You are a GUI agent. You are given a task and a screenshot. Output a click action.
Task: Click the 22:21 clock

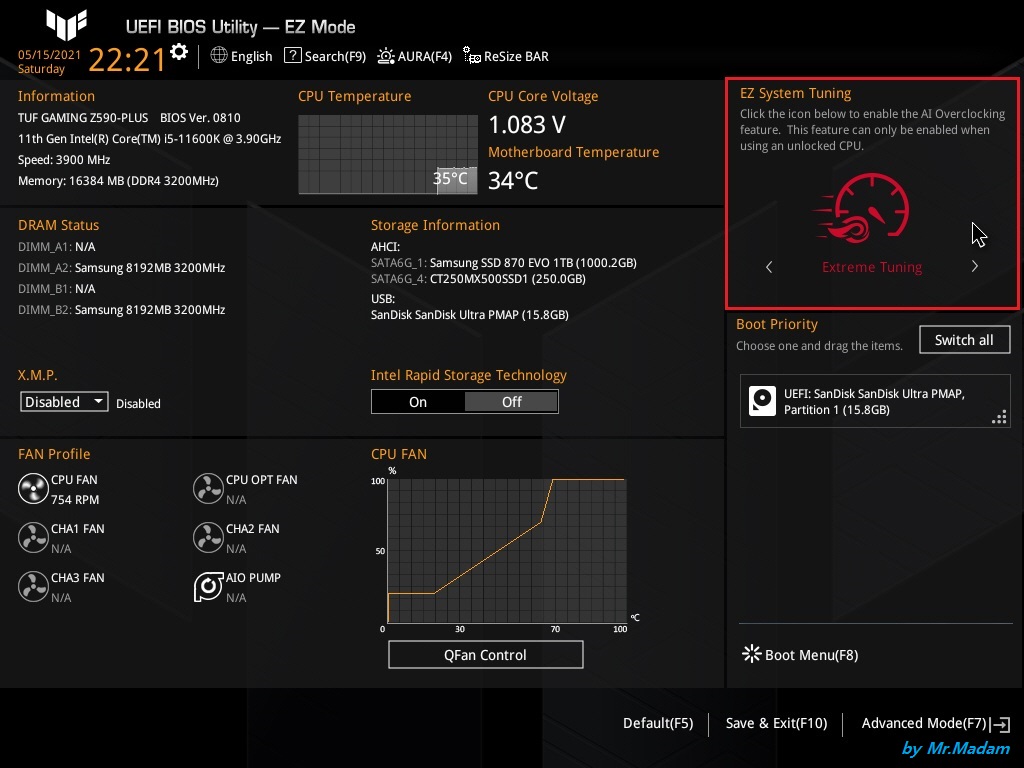point(127,59)
